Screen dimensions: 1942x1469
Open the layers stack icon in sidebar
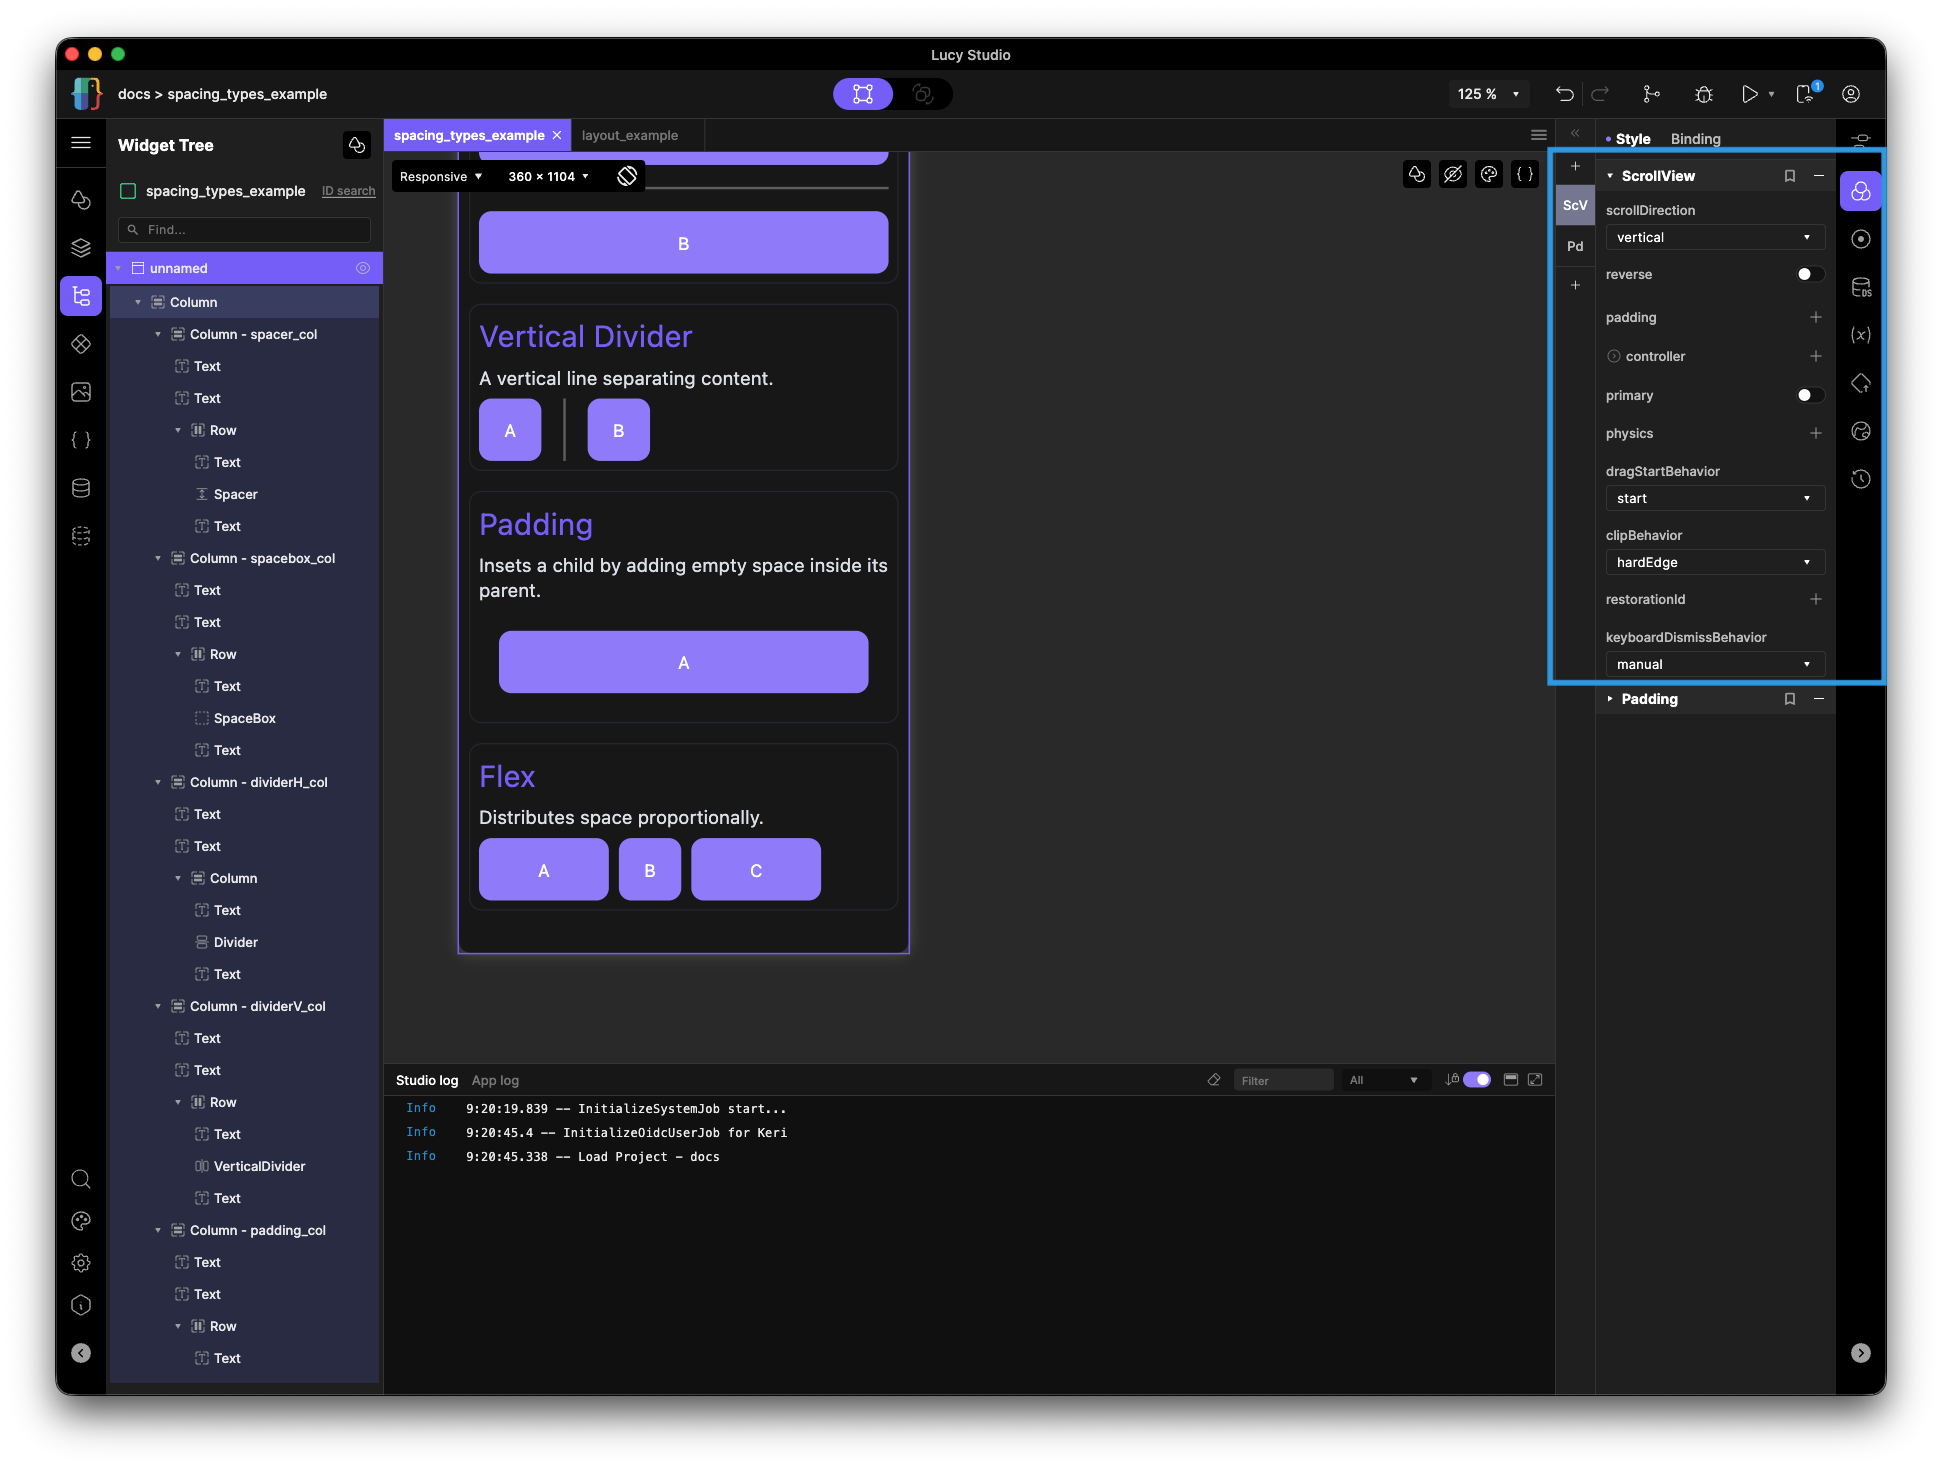[81, 248]
